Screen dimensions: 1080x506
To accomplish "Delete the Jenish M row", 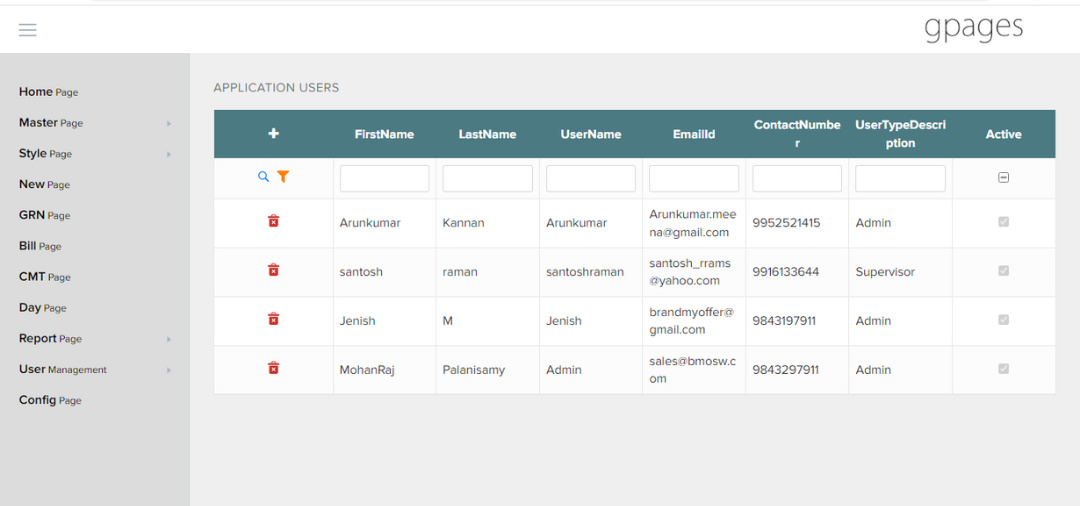I will click(273, 319).
